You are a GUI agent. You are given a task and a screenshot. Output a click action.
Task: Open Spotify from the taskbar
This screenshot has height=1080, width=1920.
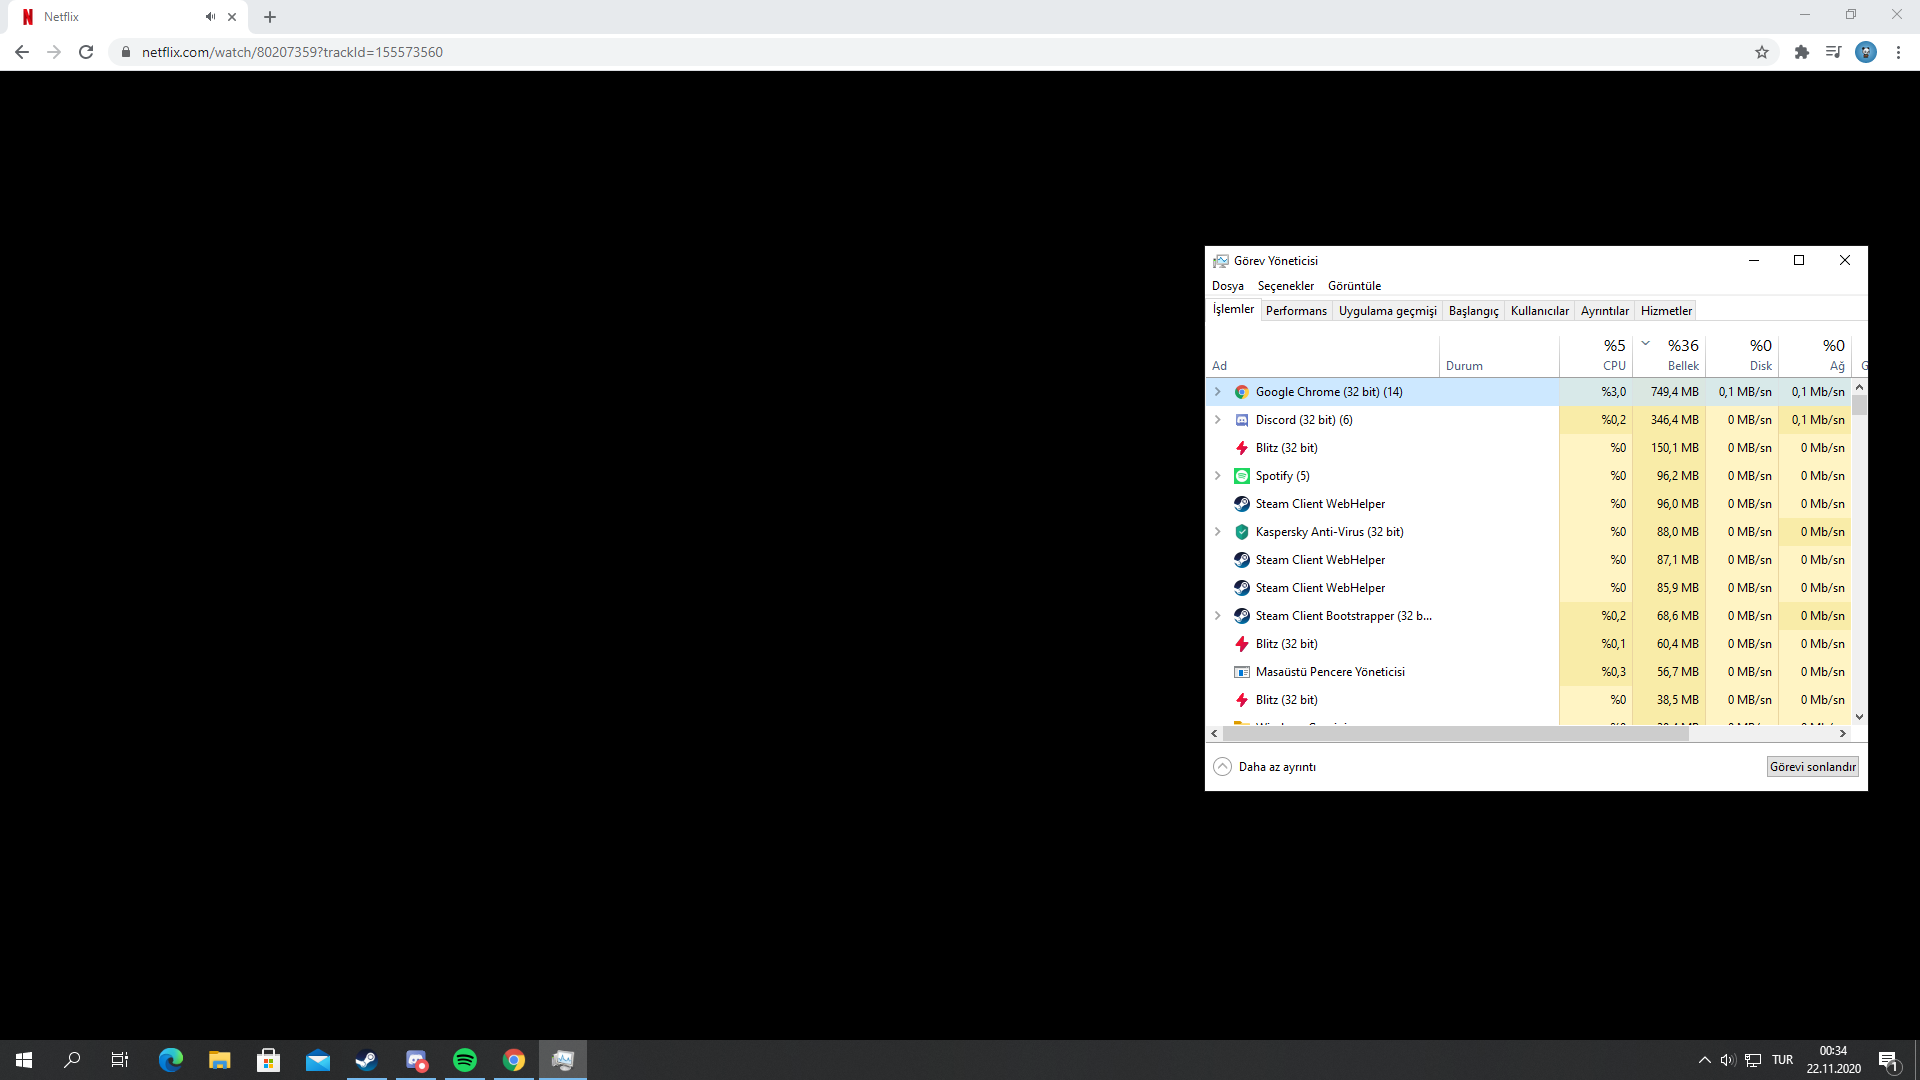465,1060
